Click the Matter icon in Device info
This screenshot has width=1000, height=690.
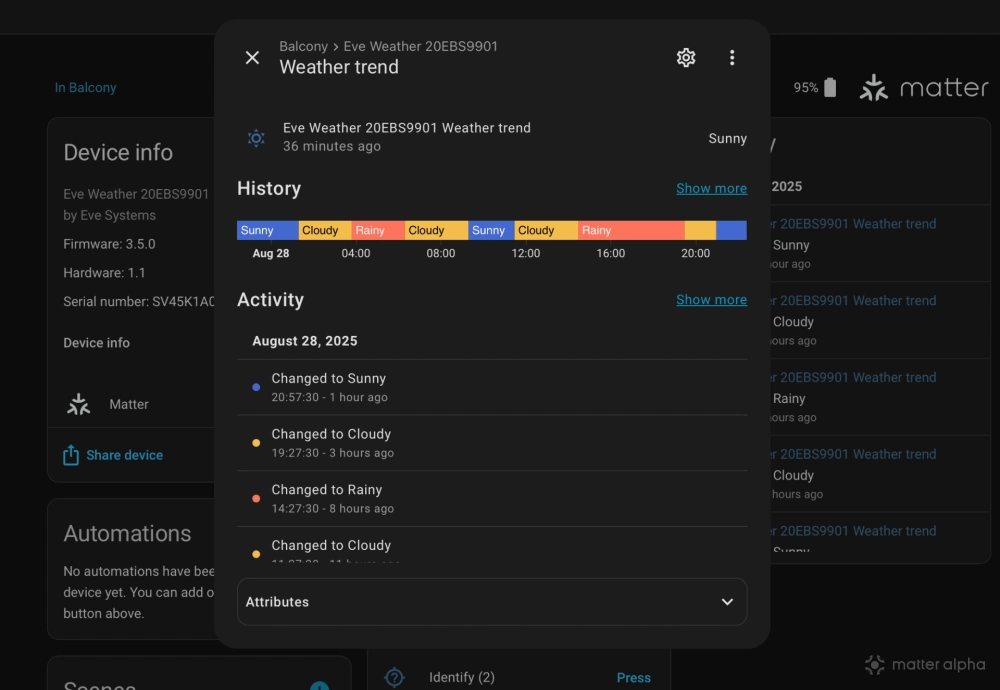click(78, 404)
